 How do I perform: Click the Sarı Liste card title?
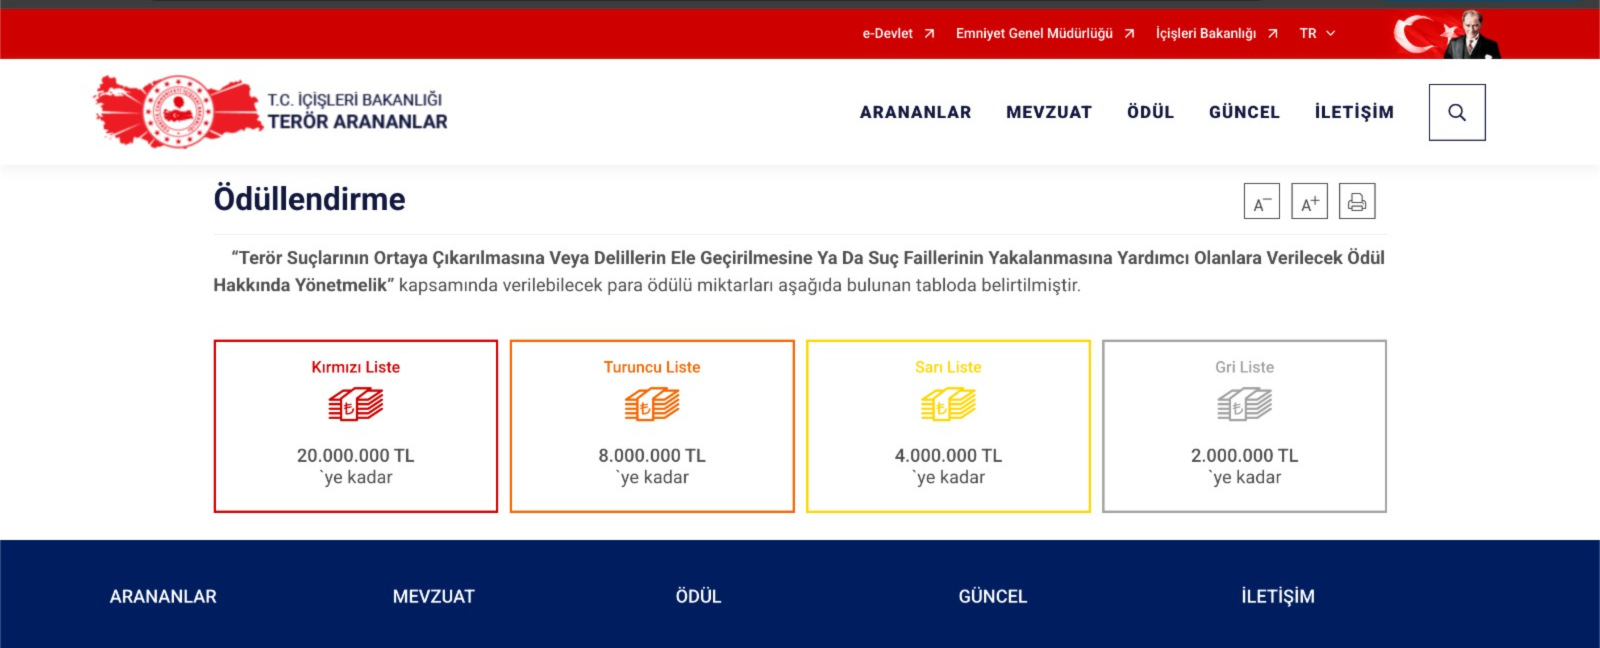[948, 367]
